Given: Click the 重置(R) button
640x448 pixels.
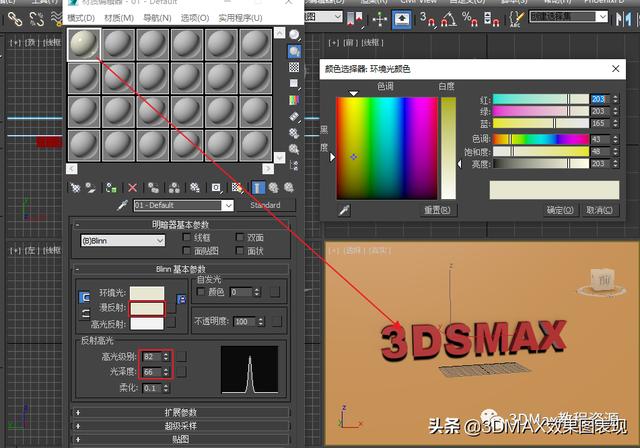Looking at the screenshot, I should [x=439, y=210].
